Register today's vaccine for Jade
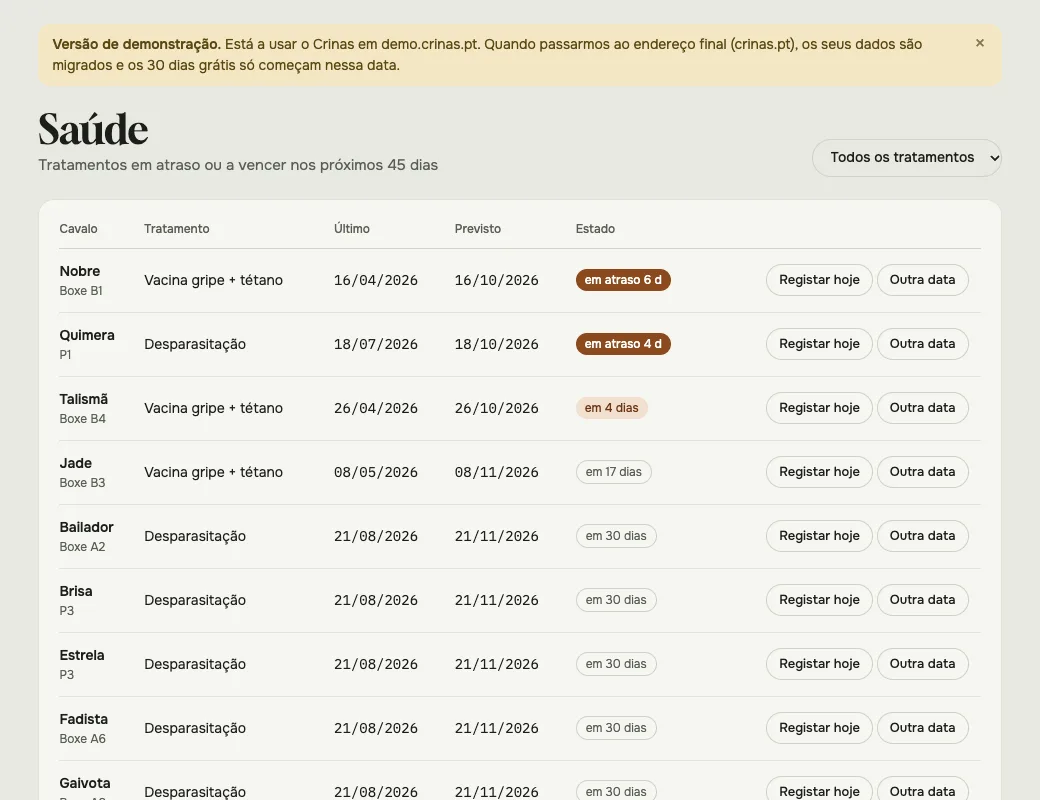The height and width of the screenshot is (800, 1040). [x=819, y=472]
